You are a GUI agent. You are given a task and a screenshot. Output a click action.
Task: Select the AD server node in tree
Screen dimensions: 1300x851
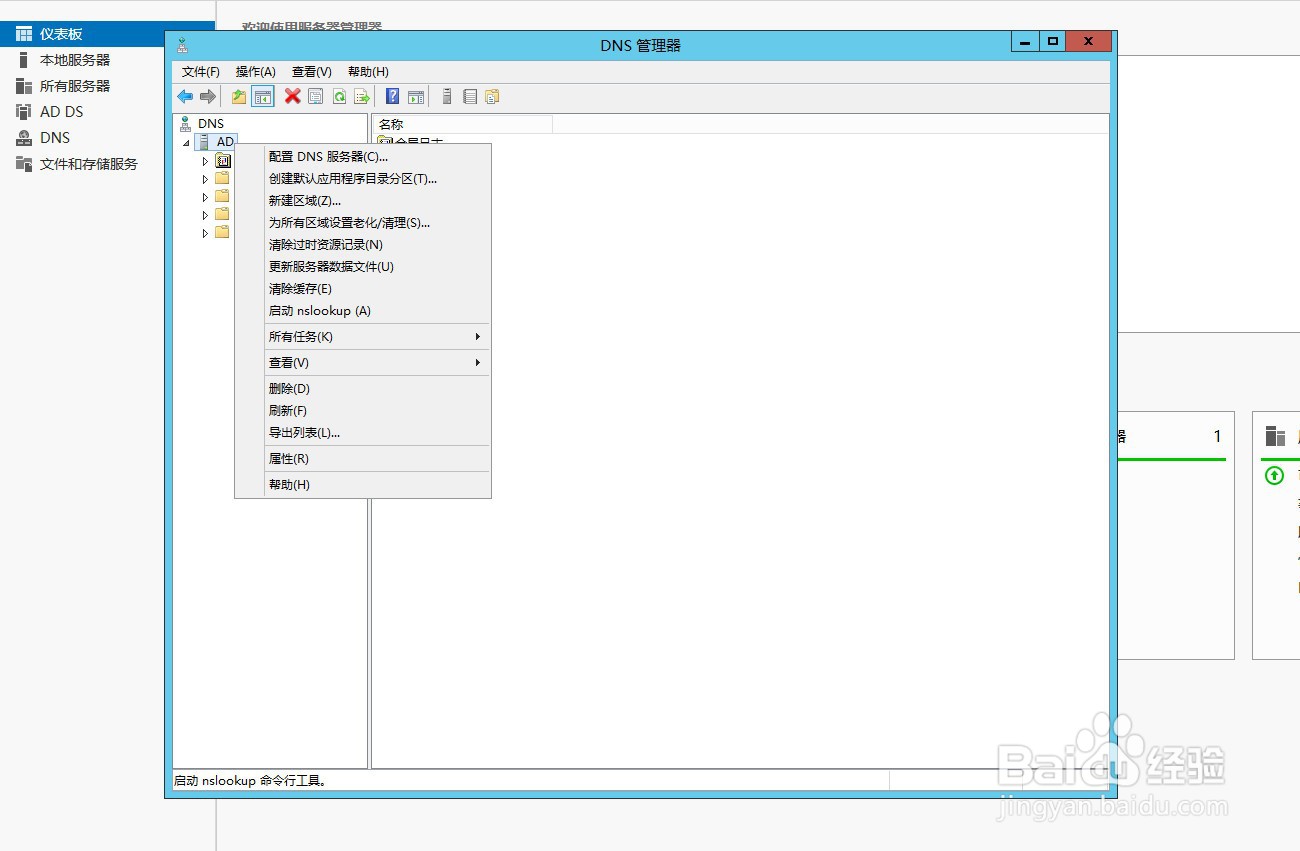click(217, 142)
